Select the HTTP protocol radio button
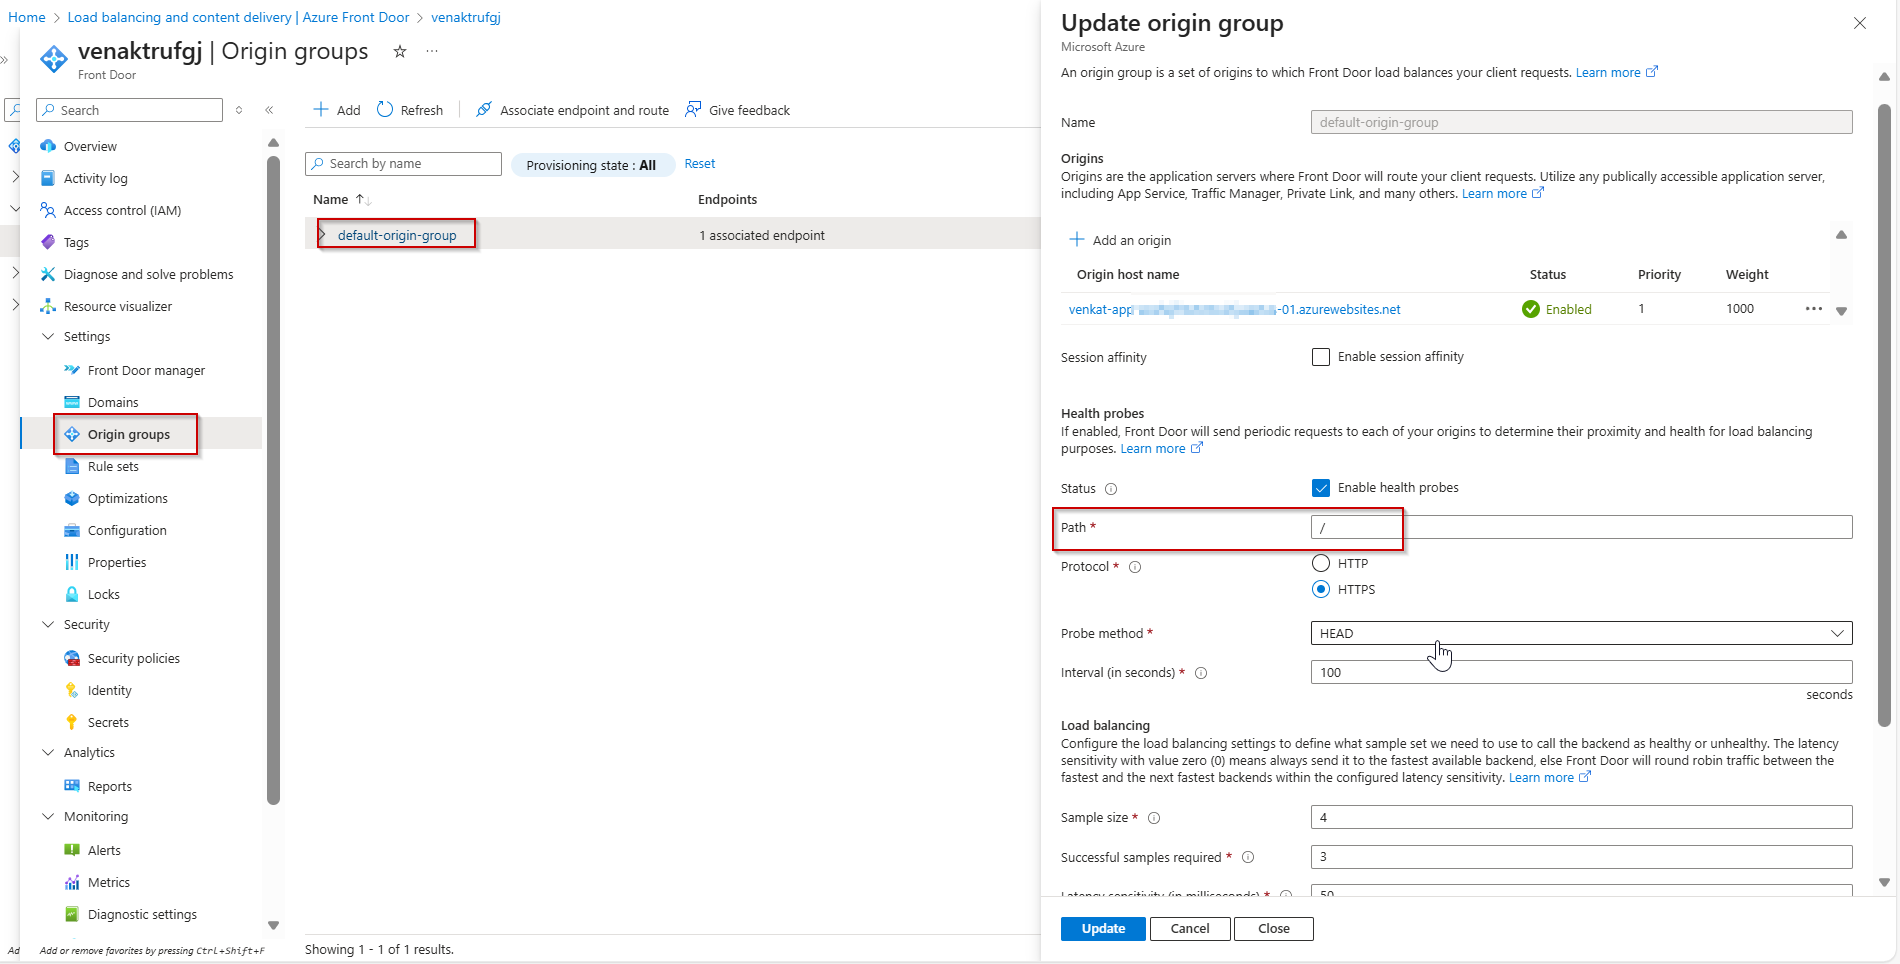Viewport: 1900px width, 964px height. (x=1321, y=563)
